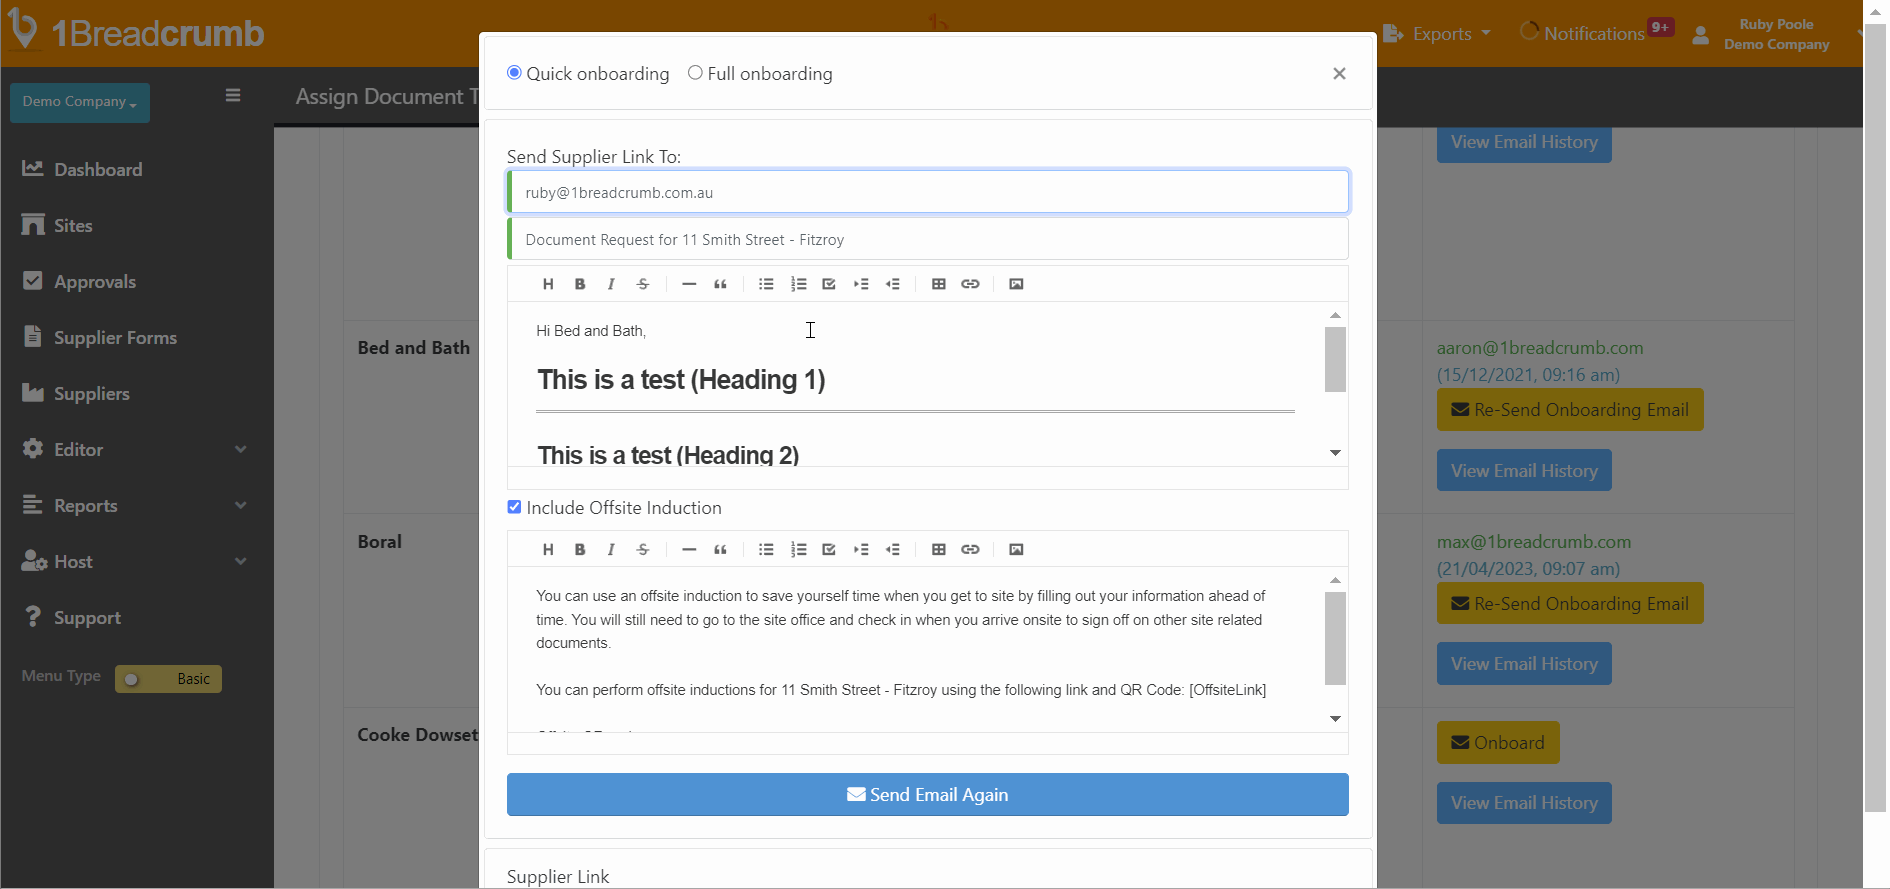The height and width of the screenshot is (889, 1890).
Task: Click the yellow Onboard button
Action: coord(1497,743)
